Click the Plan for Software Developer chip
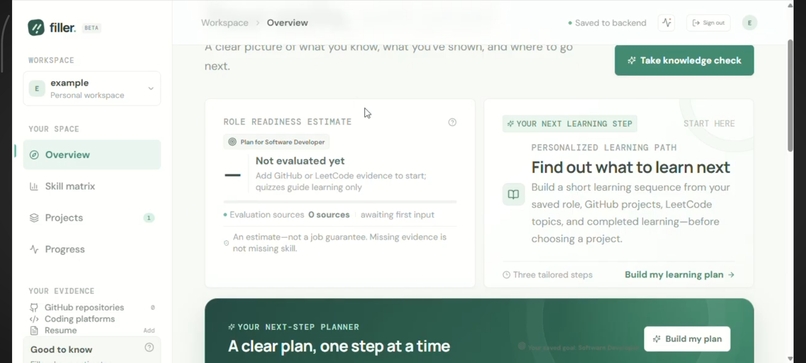Screen dimensions: 806x363 (277, 142)
